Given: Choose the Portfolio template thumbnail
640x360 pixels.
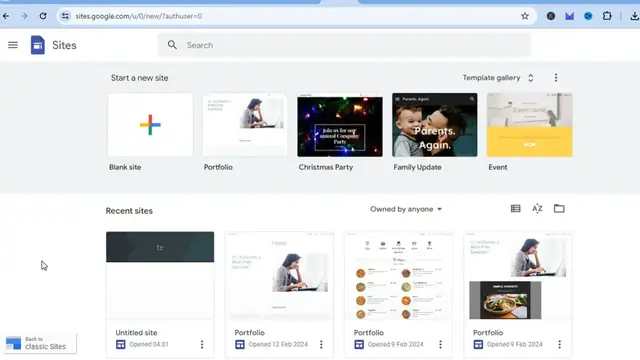Looking at the screenshot, I should 245,125.
